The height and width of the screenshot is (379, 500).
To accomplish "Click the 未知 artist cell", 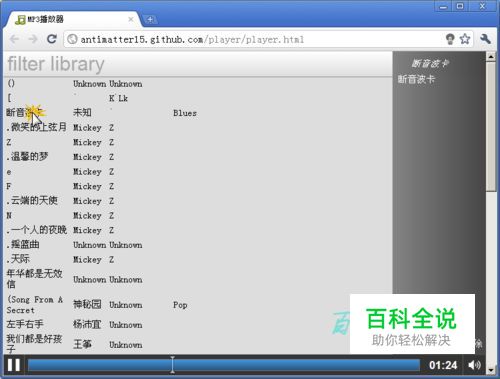I will point(82,112).
